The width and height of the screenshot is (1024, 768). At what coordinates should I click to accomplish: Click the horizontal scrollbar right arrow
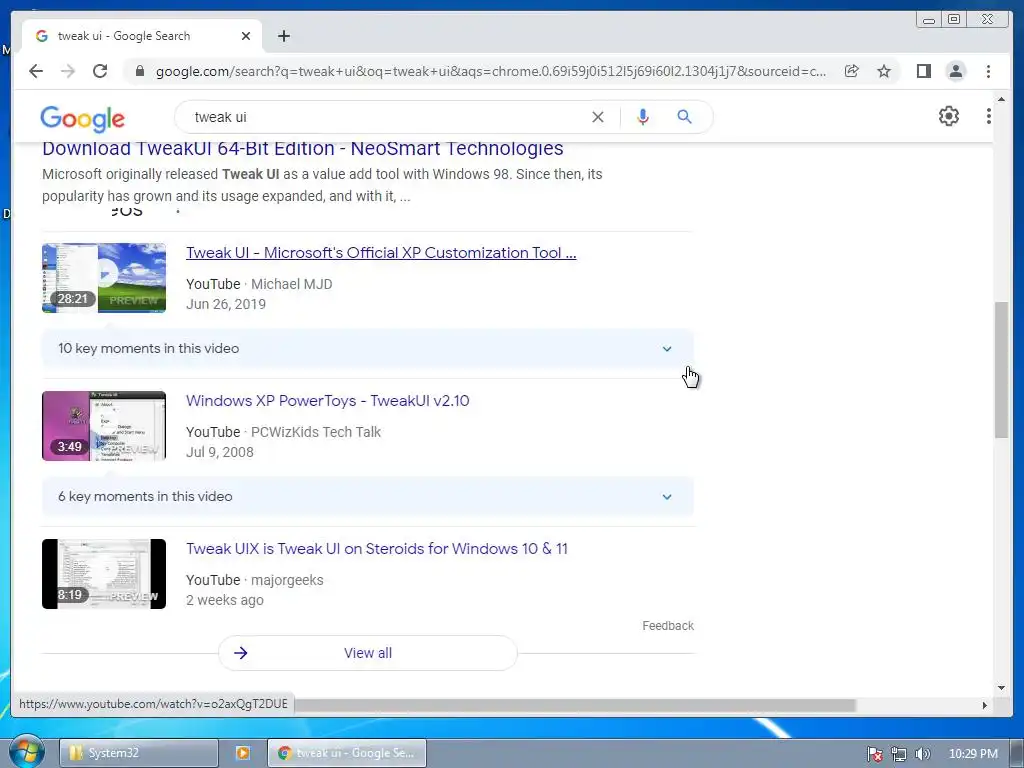985,705
